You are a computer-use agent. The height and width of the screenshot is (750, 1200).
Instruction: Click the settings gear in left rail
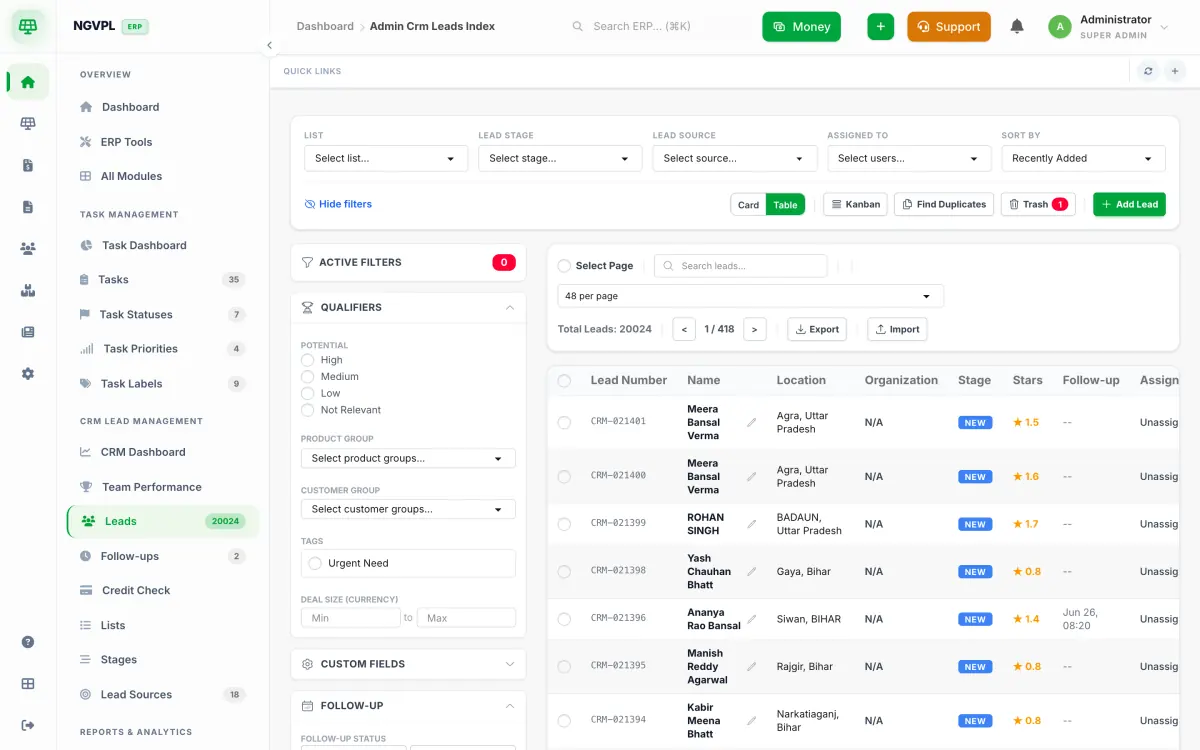coord(28,373)
